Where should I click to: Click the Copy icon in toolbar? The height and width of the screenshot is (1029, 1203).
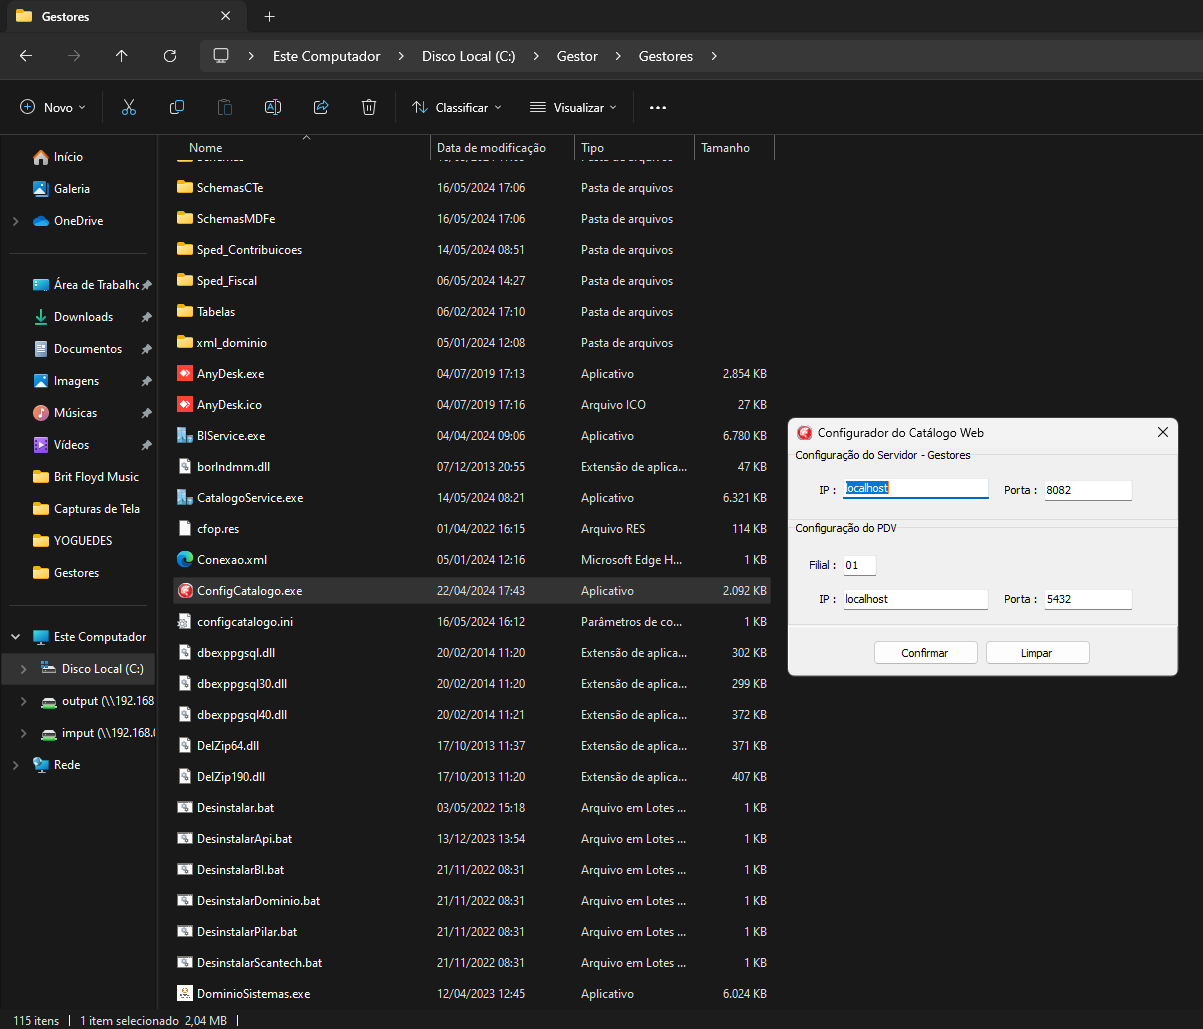tap(177, 107)
